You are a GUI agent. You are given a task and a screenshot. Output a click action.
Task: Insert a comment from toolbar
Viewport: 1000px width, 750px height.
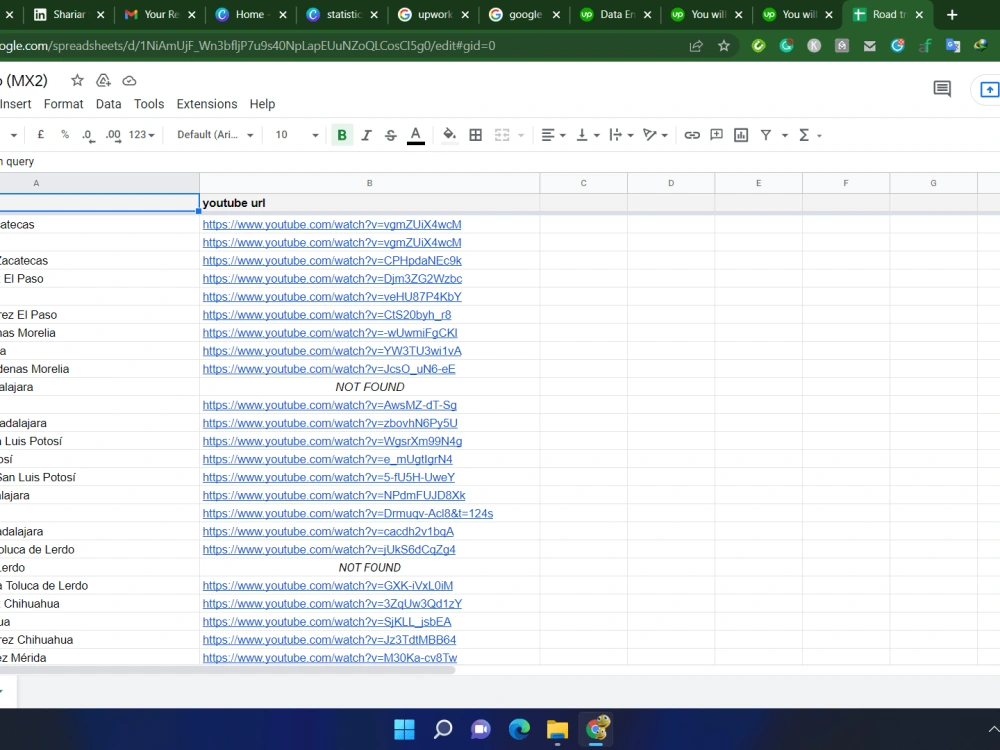tap(716, 135)
